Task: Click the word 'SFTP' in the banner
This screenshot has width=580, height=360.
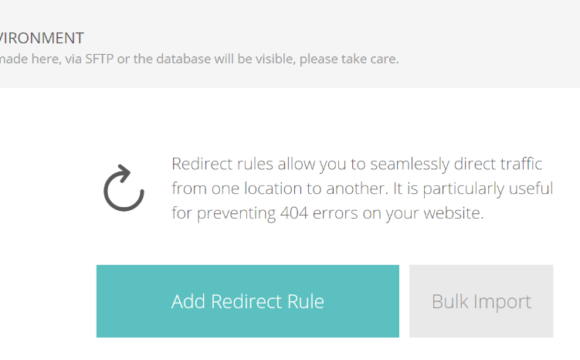Action: coord(99,59)
